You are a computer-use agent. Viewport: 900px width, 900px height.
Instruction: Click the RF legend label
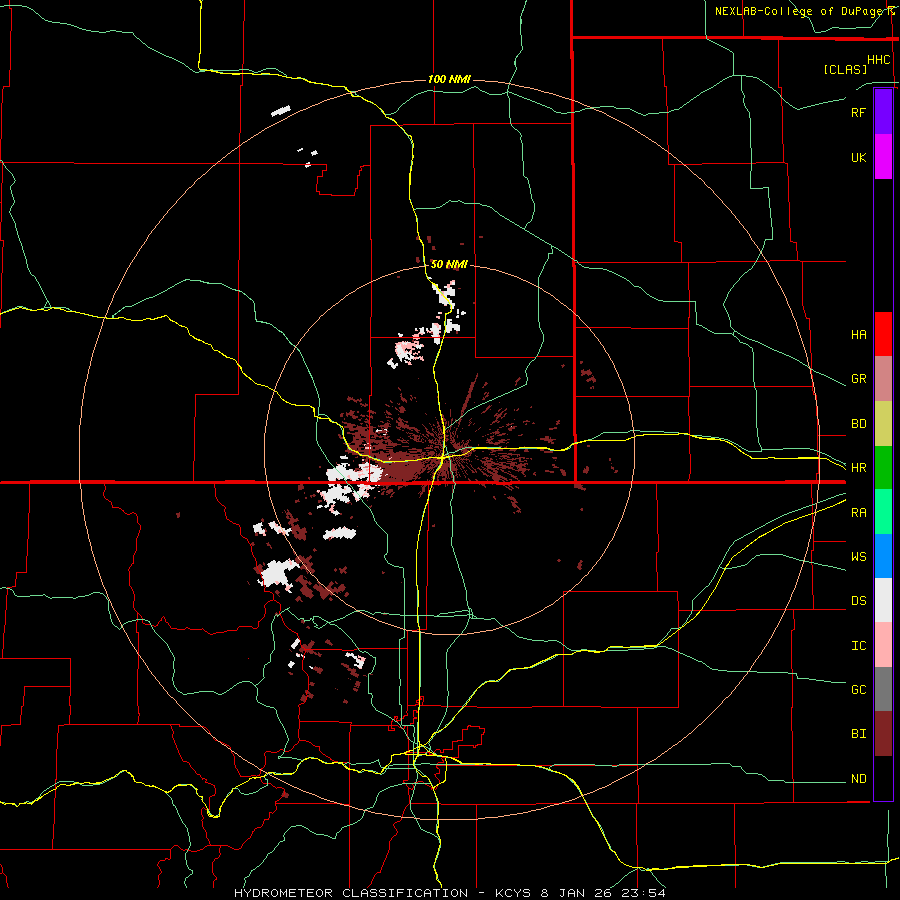point(858,112)
